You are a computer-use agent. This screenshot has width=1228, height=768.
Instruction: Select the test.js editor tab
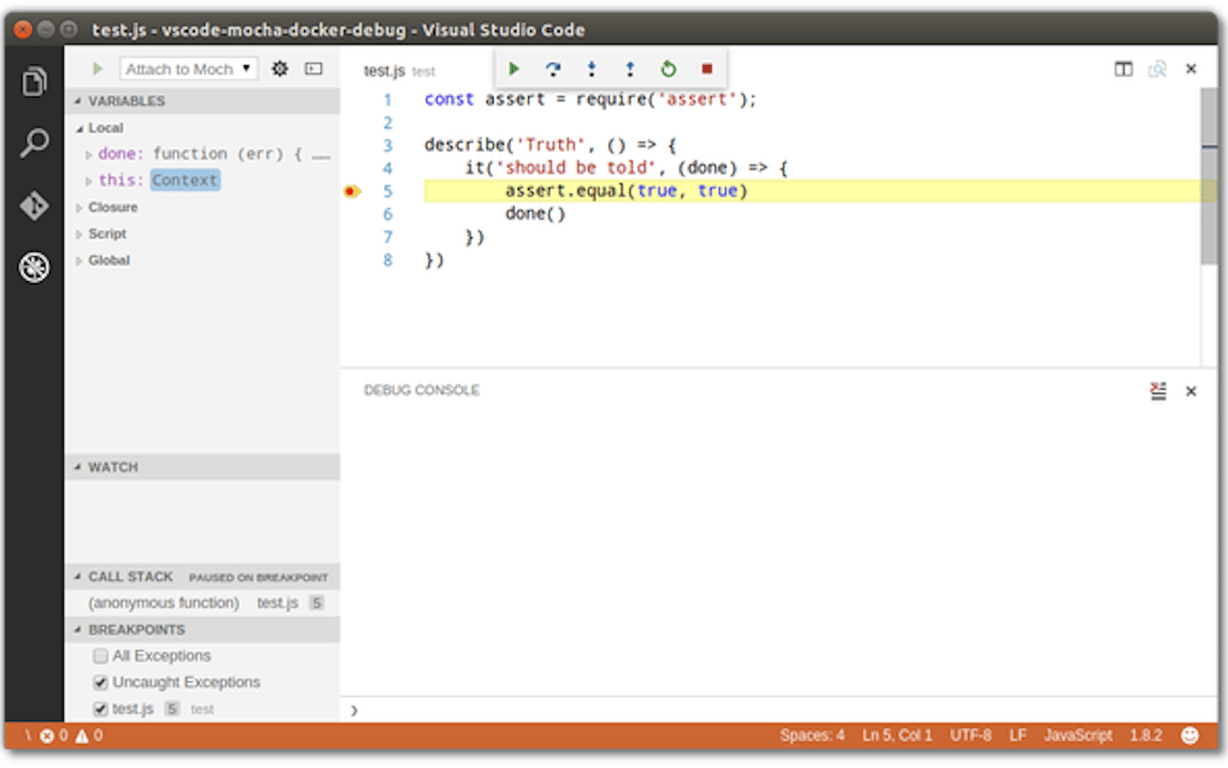tap(383, 70)
